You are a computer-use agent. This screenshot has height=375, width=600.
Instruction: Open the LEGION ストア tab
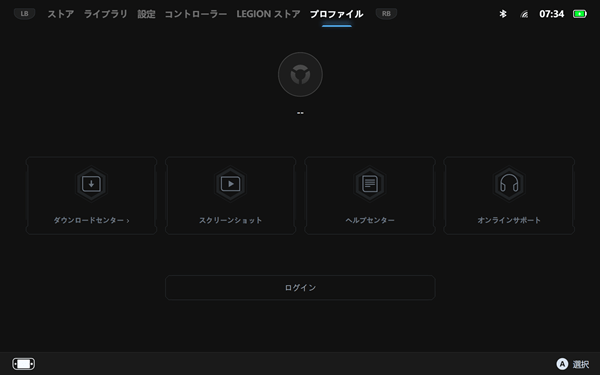click(x=268, y=14)
